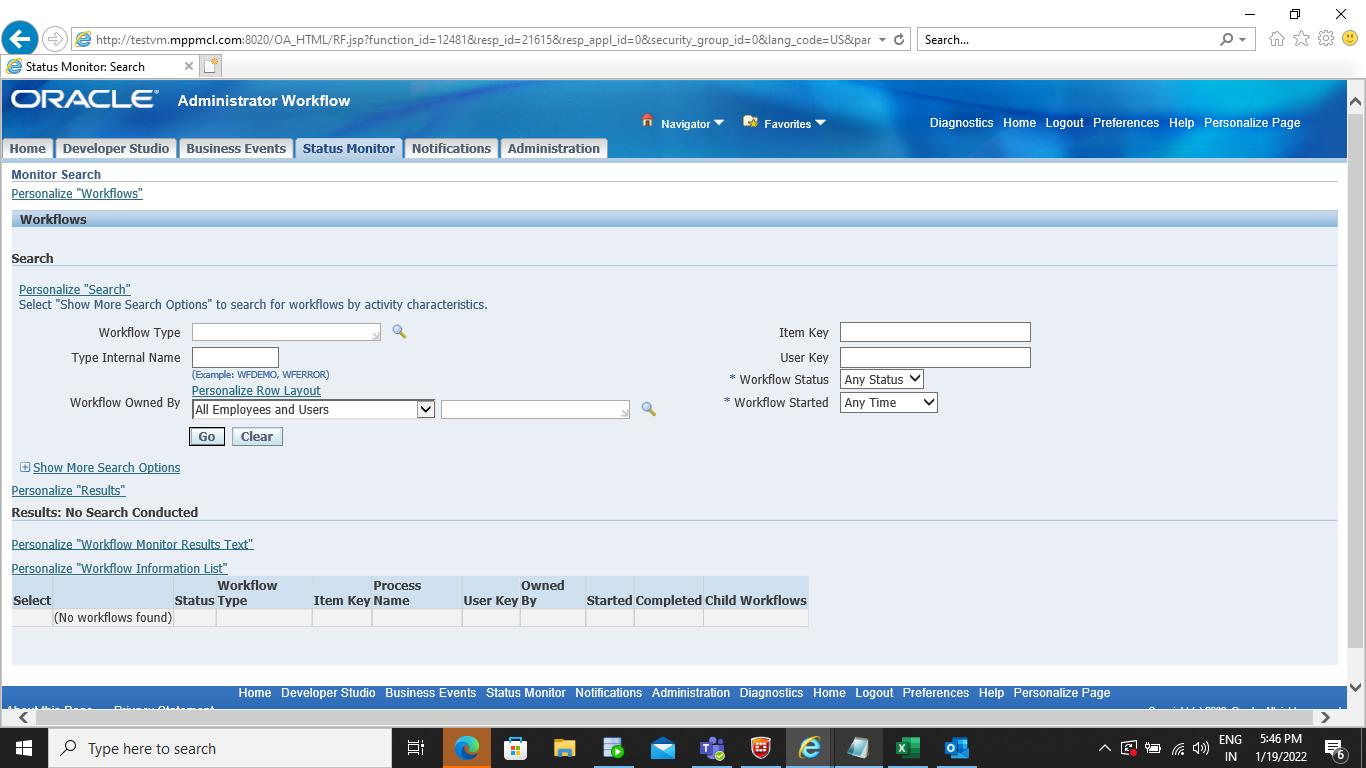Open new browser tab button
The height and width of the screenshot is (768, 1366).
(x=210, y=66)
